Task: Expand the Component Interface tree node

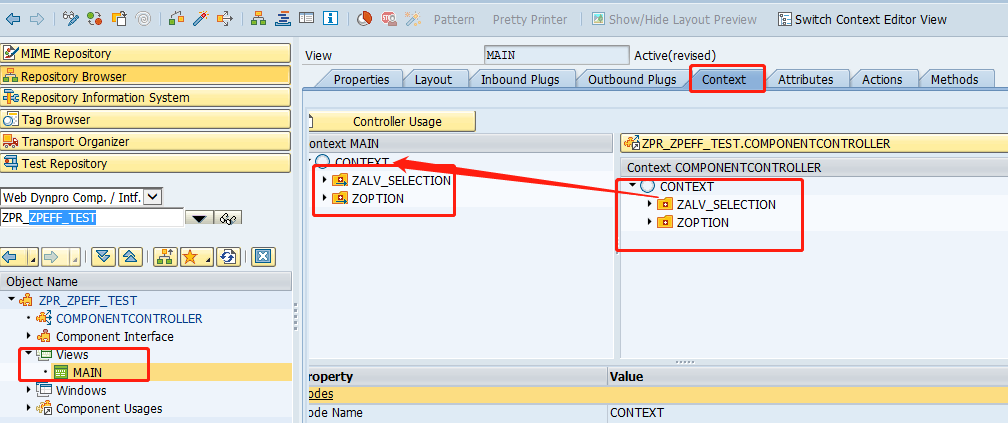Action: (28, 336)
